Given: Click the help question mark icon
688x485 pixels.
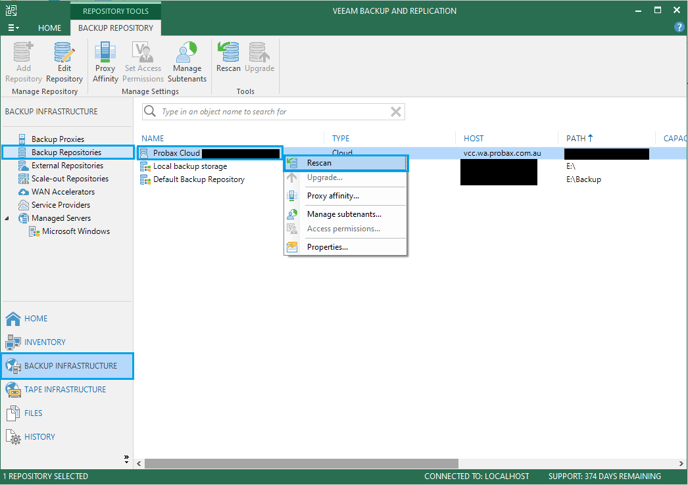Looking at the screenshot, I should click(678, 27).
